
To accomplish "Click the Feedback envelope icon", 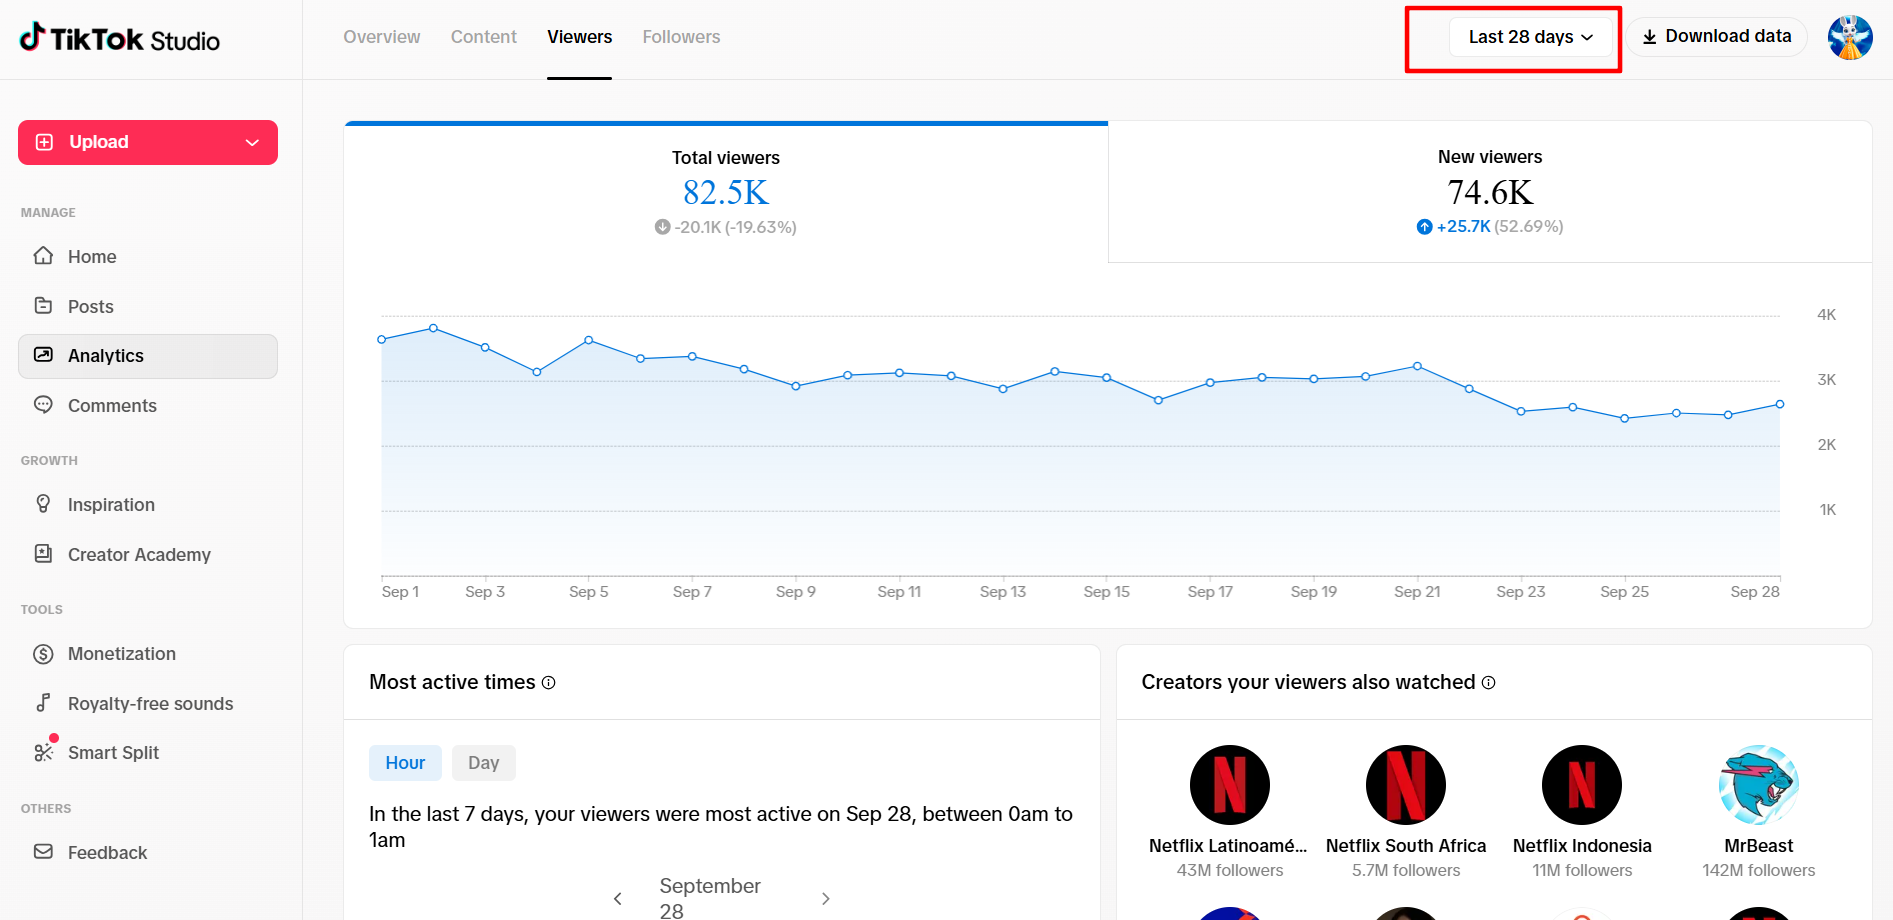I will point(43,852).
